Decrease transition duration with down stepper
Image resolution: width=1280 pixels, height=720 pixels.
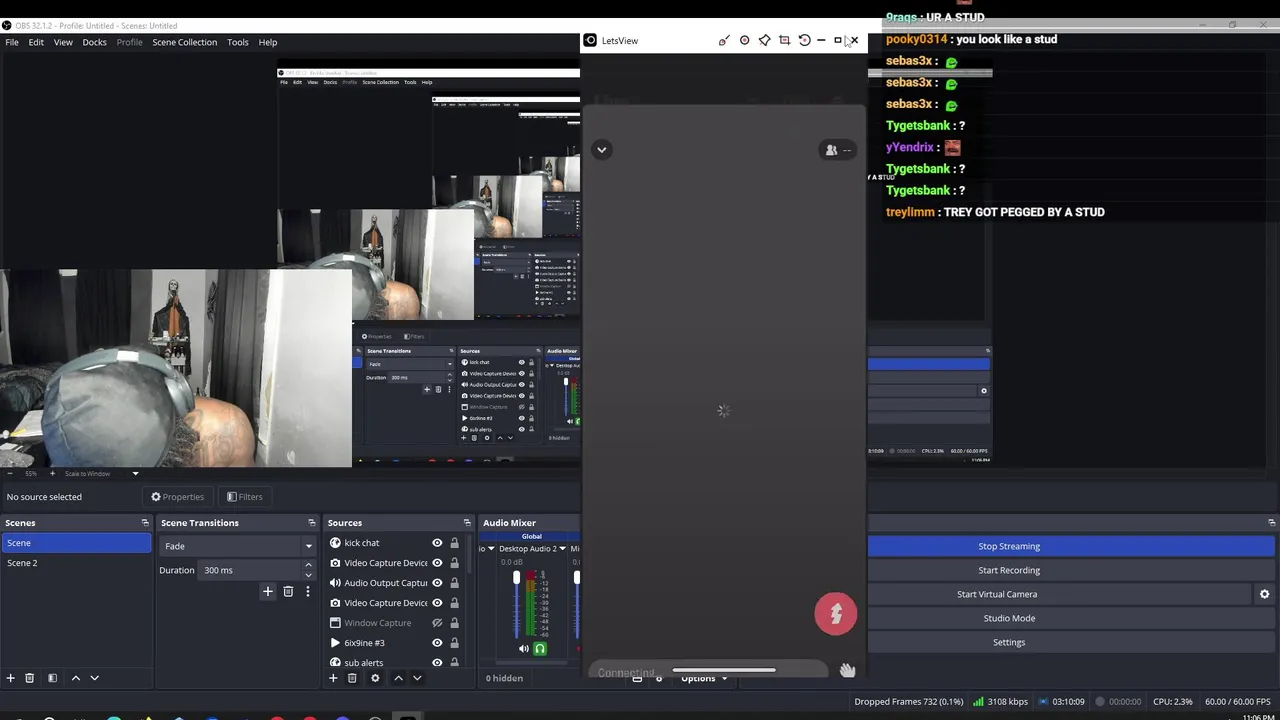click(x=308, y=575)
